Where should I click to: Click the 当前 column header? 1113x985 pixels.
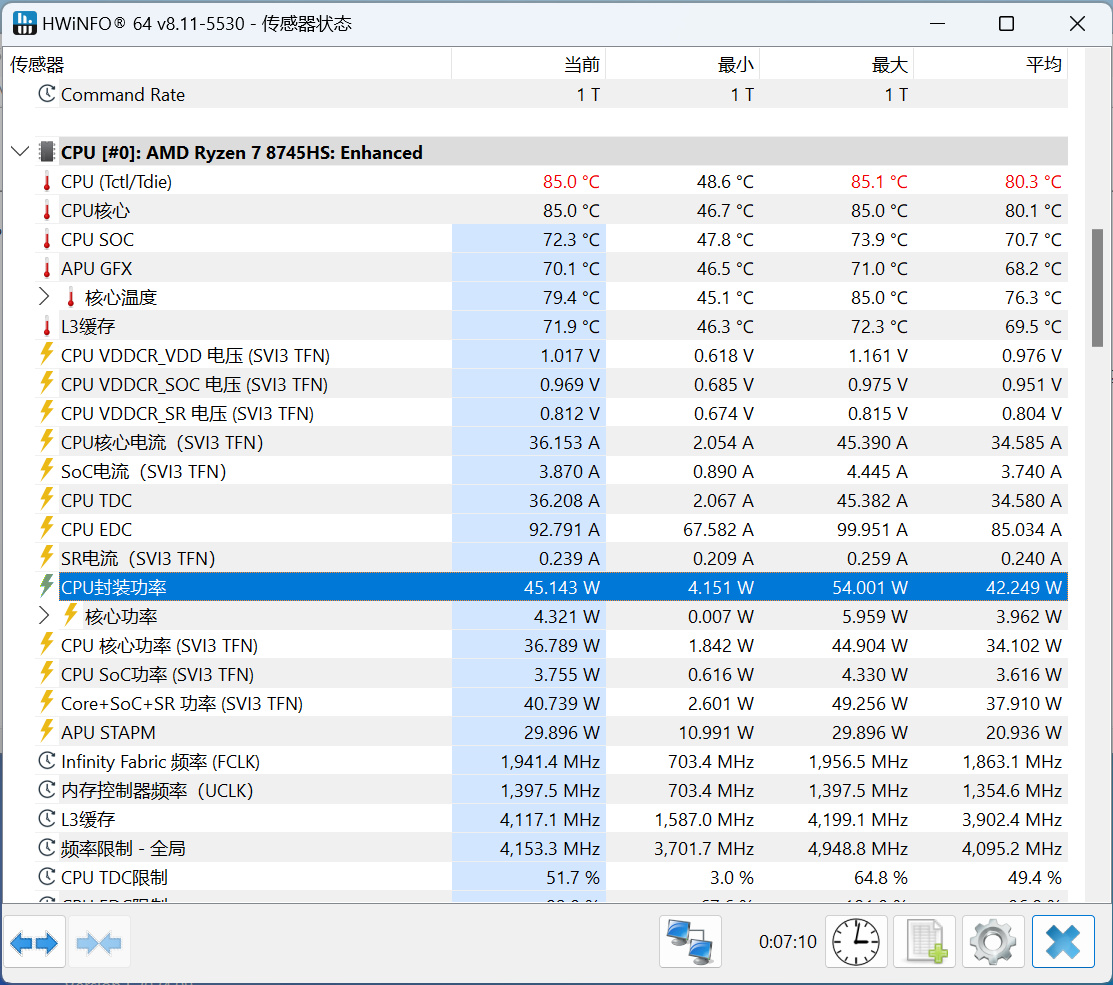(x=529, y=65)
